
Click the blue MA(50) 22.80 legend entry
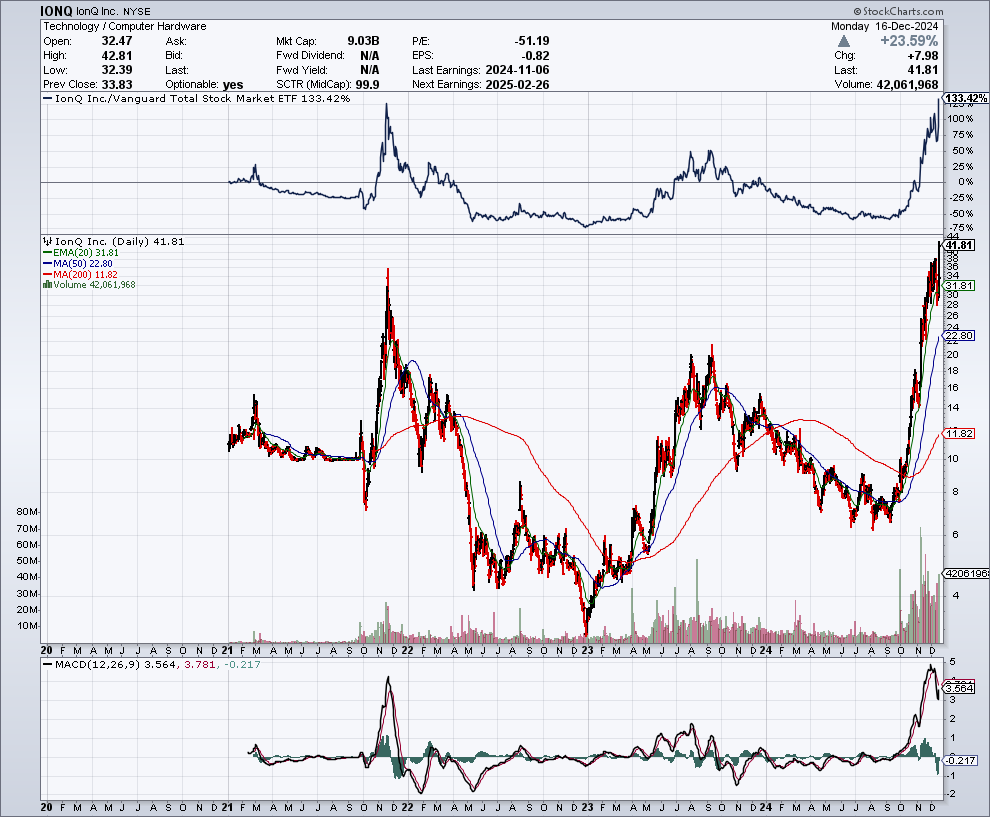(78, 263)
